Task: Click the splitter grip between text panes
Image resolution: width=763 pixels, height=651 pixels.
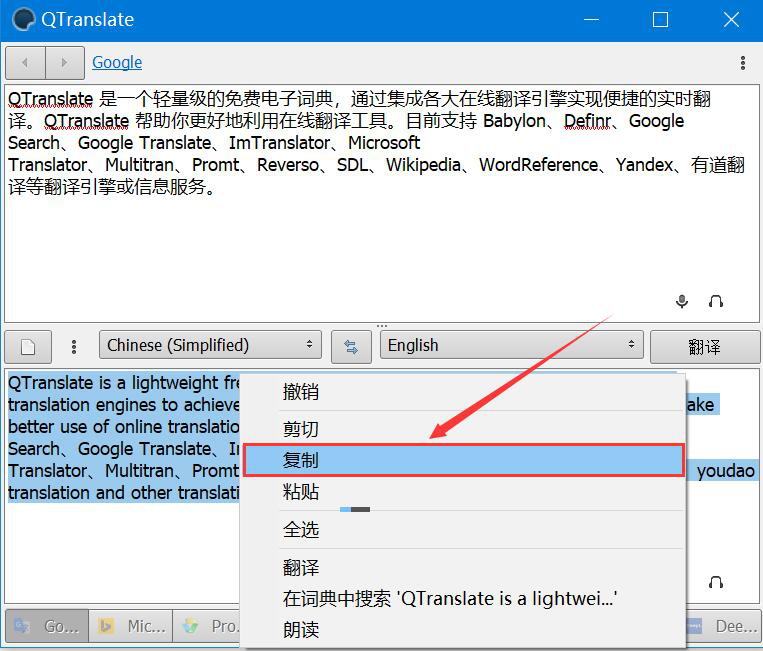Action: 382,326
